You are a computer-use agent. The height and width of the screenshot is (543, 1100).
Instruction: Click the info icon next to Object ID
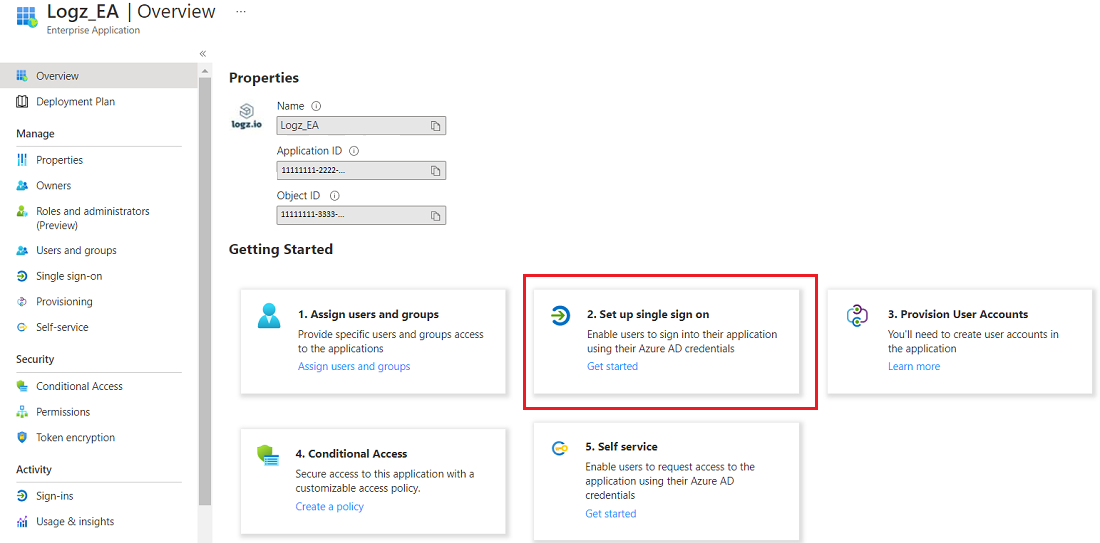pyautogui.click(x=335, y=196)
